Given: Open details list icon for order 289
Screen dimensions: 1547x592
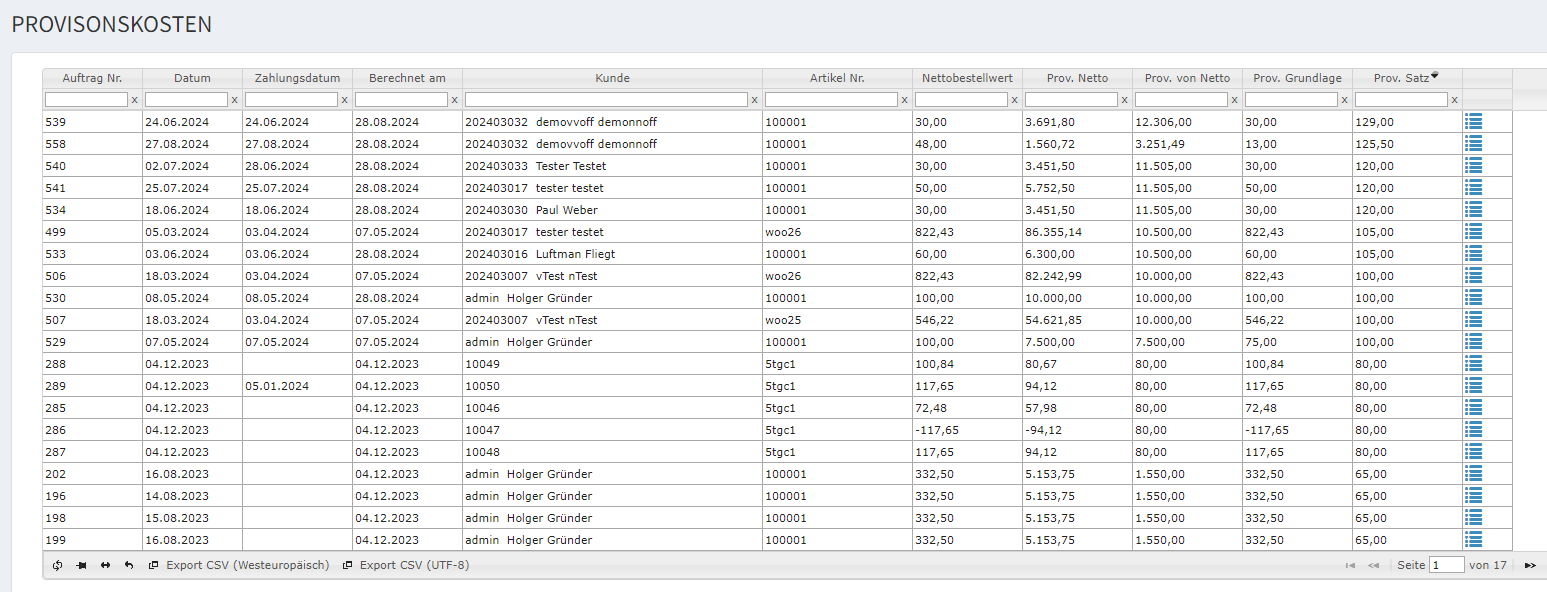Looking at the screenshot, I should (x=1473, y=386).
